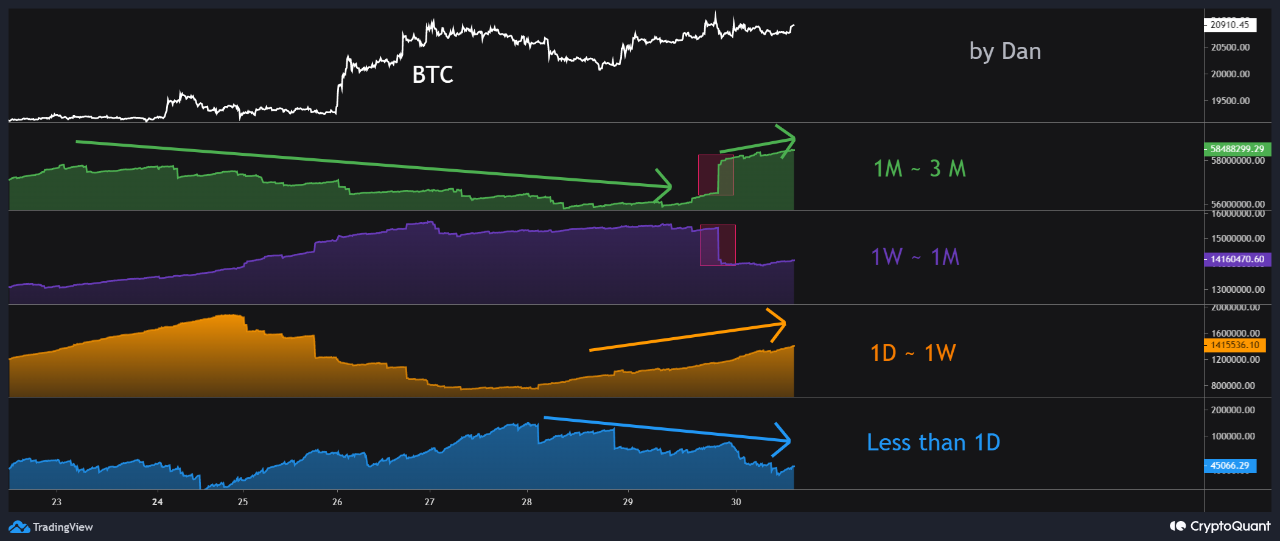Click date 27 on the time axis
1280x541 pixels.
429,502
